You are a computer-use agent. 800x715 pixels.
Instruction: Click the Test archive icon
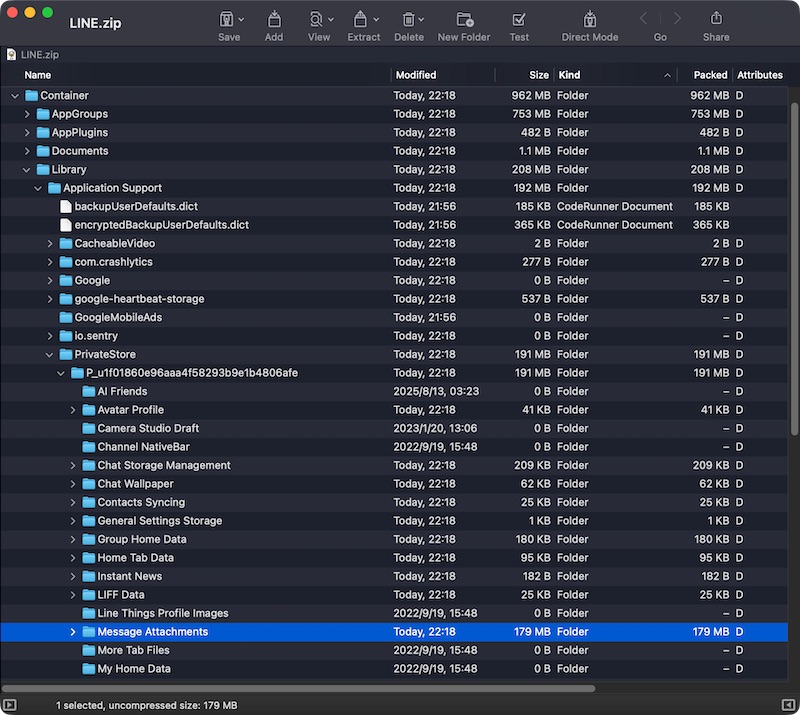519,19
